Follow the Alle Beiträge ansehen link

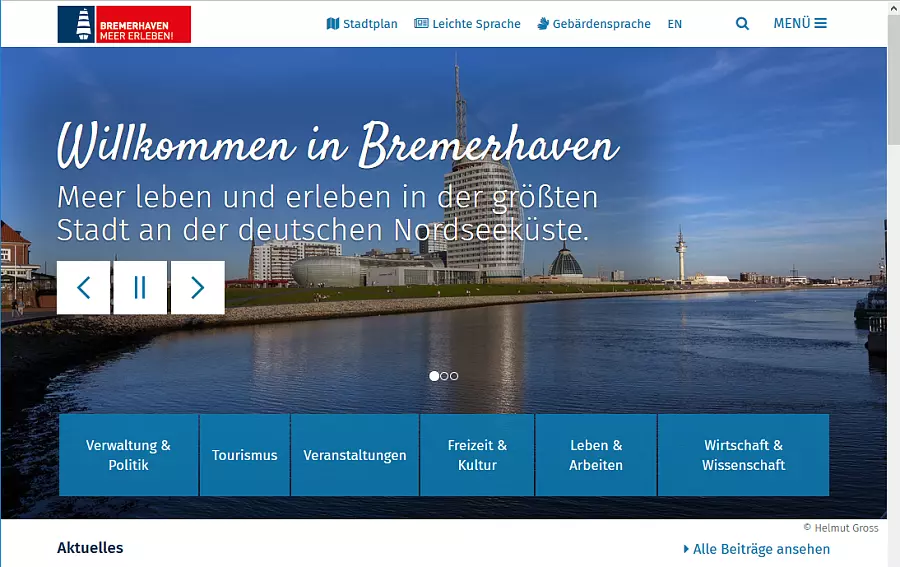click(757, 549)
